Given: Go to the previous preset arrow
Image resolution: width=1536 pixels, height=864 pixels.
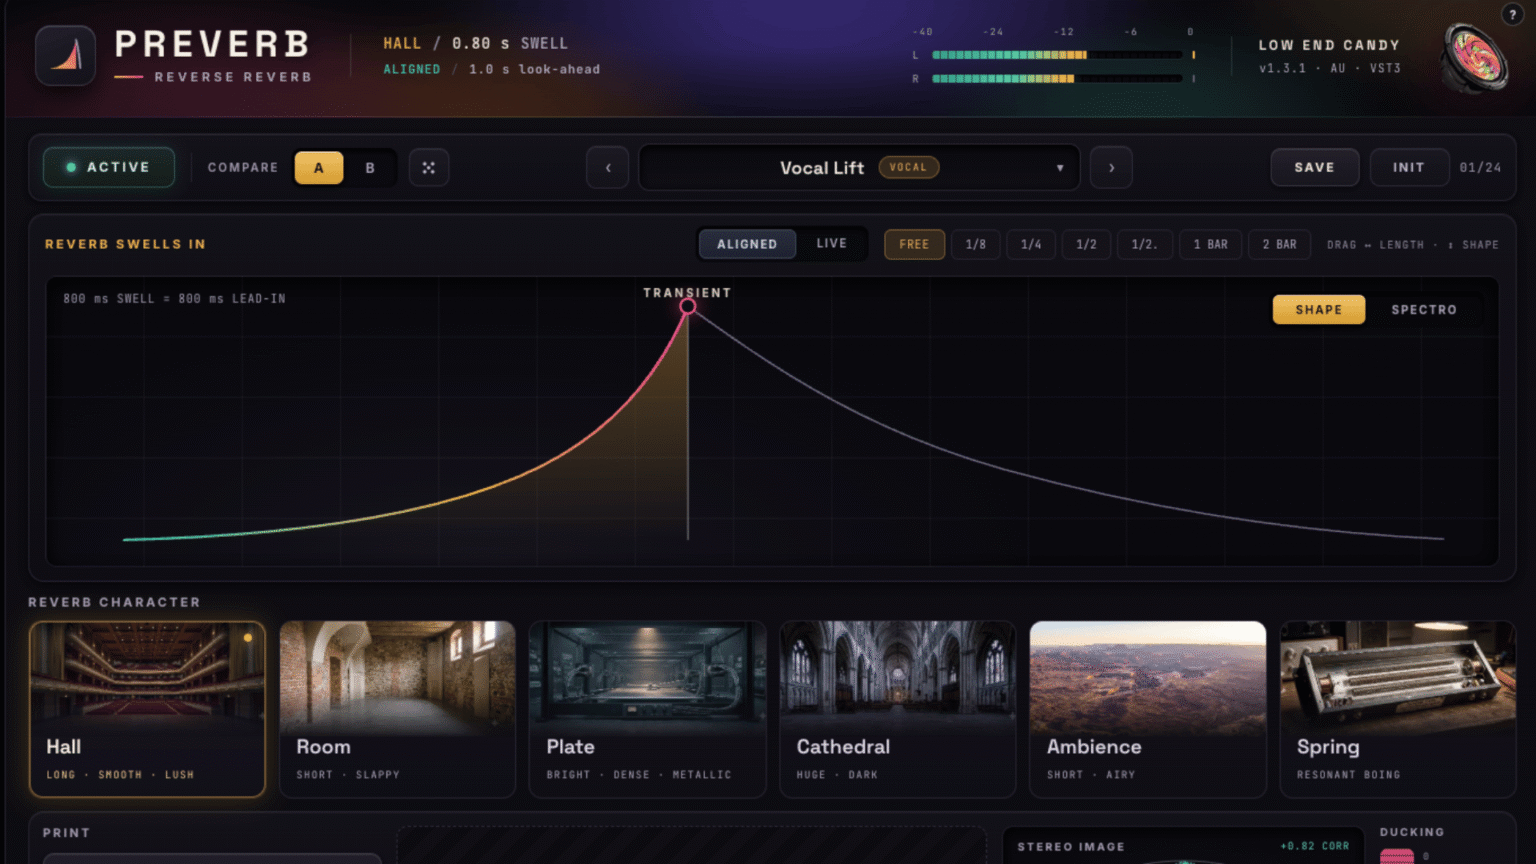Looking at the screenshot, I should pyautogui.click(x=608, y=168).
